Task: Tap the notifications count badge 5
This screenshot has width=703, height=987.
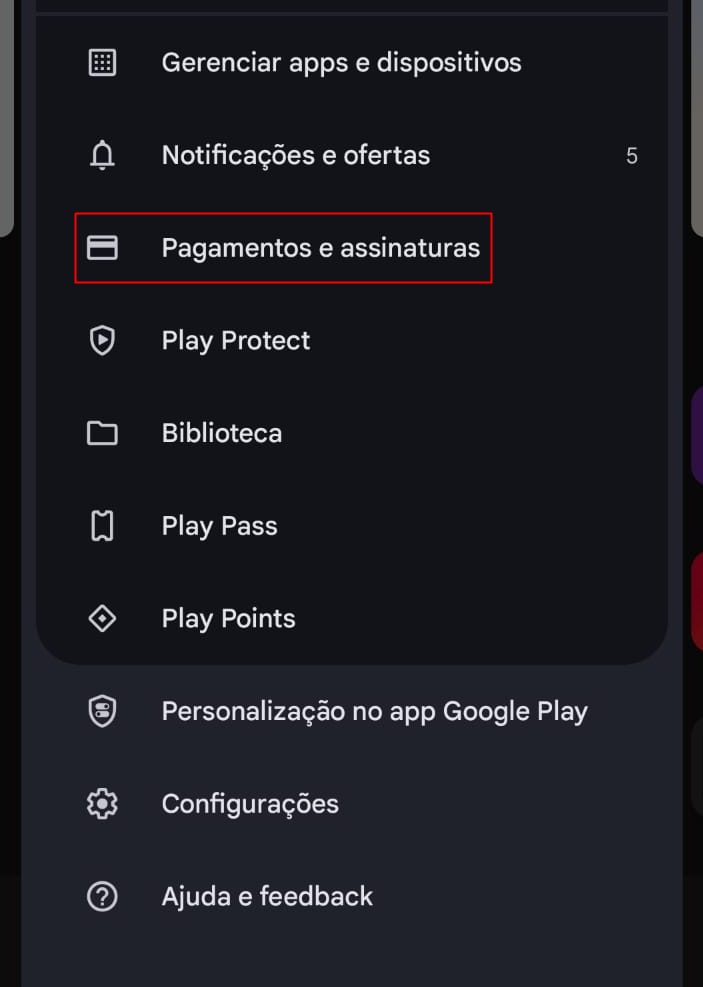Action: pos(632,155)
